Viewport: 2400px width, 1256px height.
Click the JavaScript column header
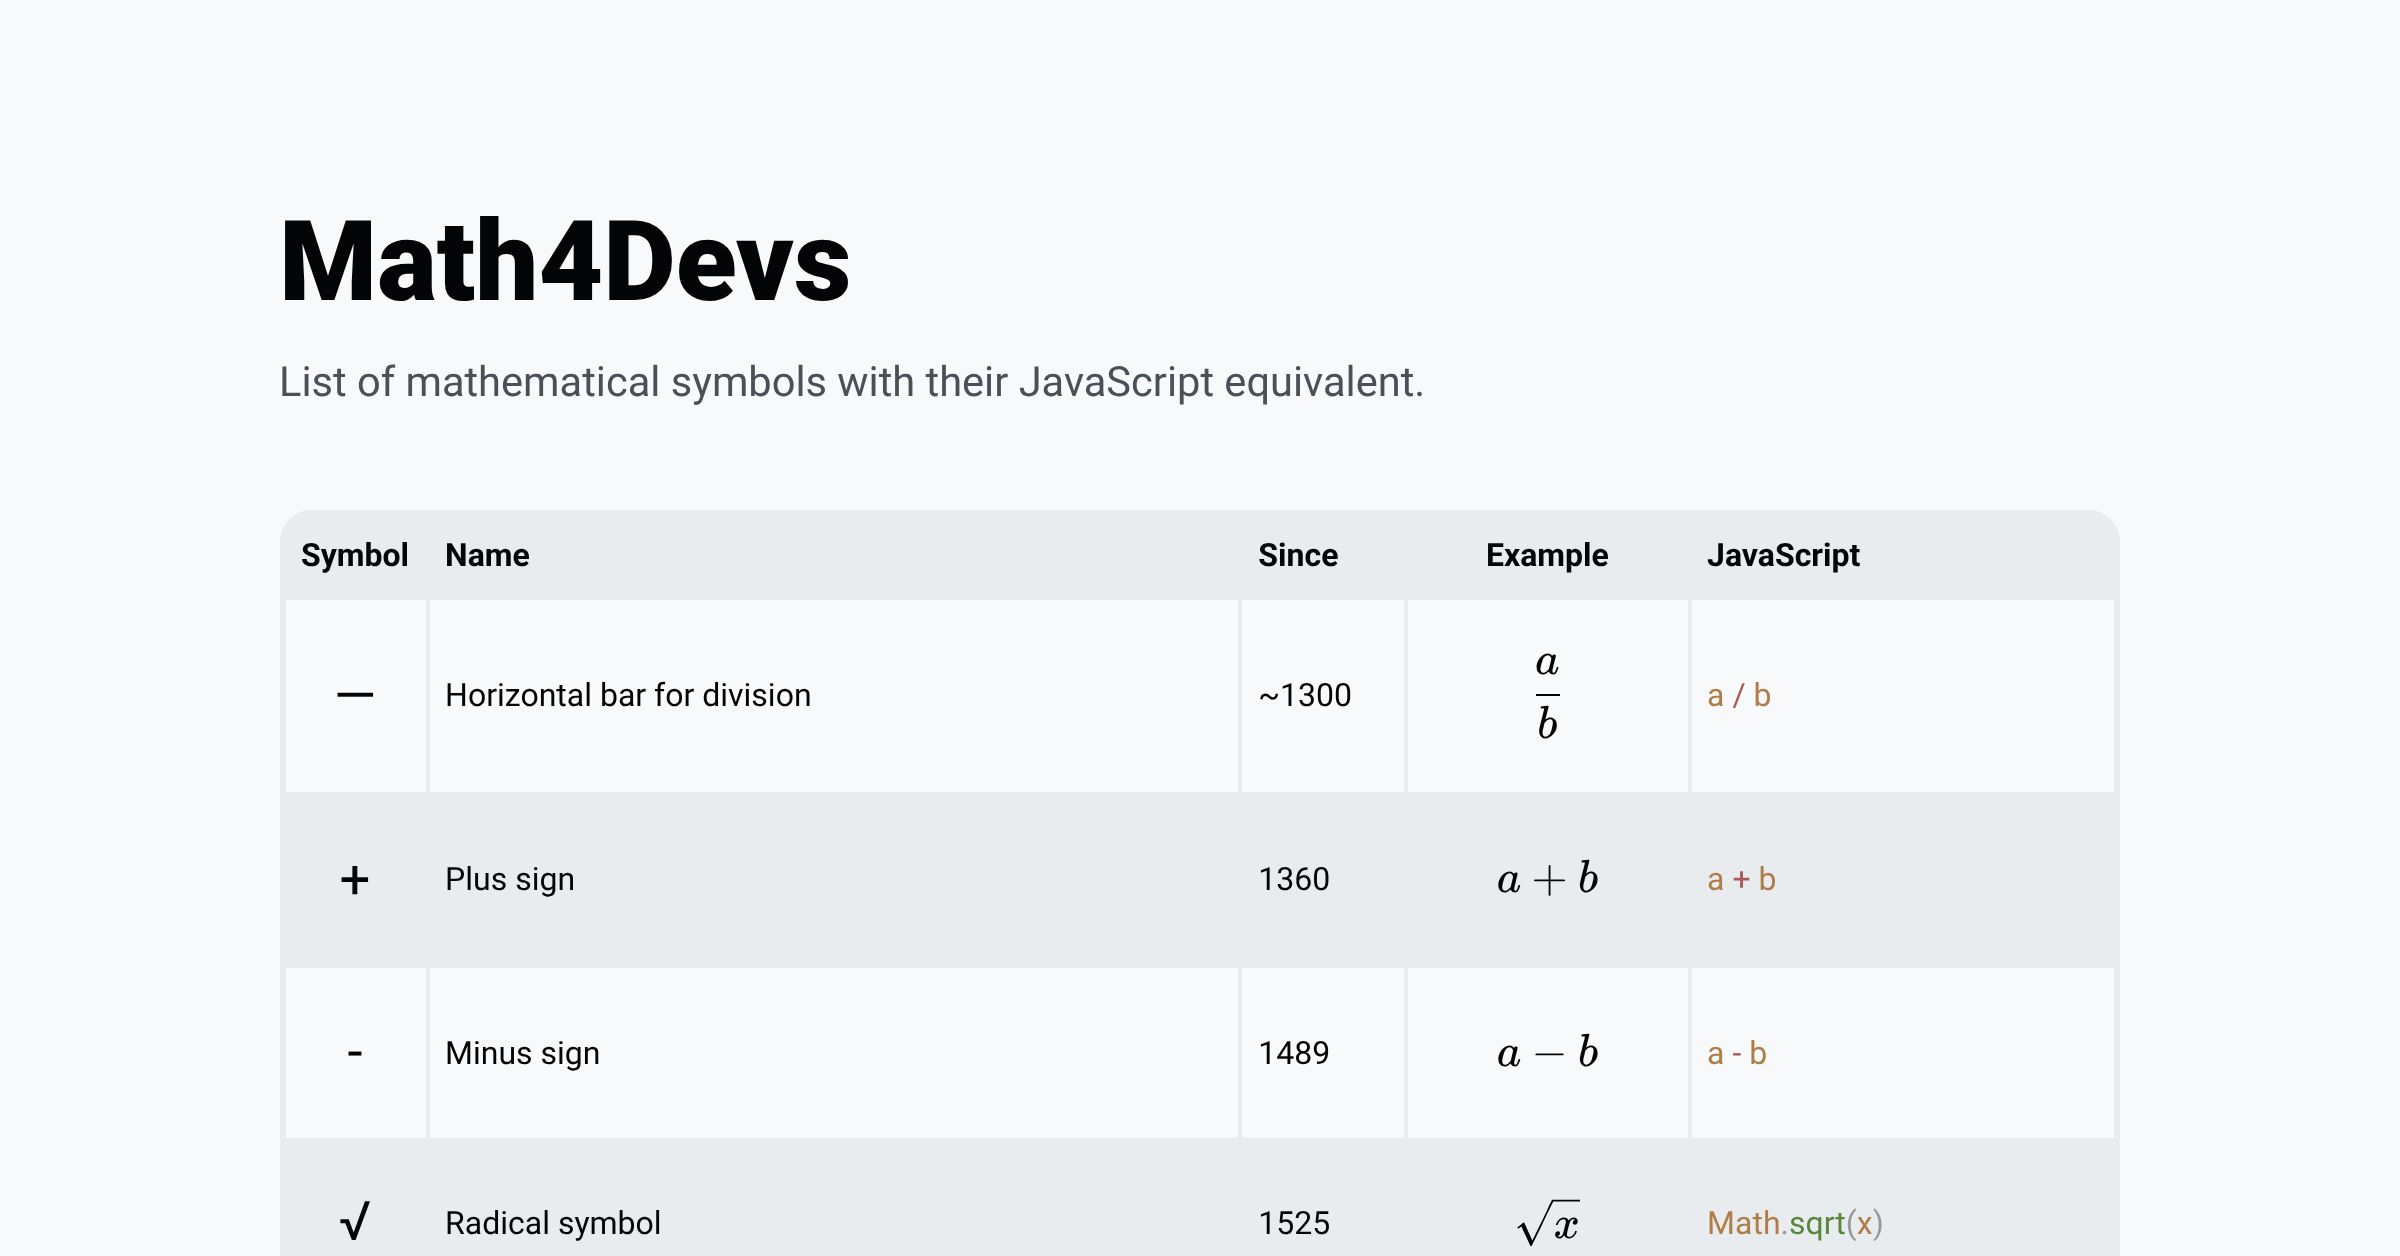1783,555
